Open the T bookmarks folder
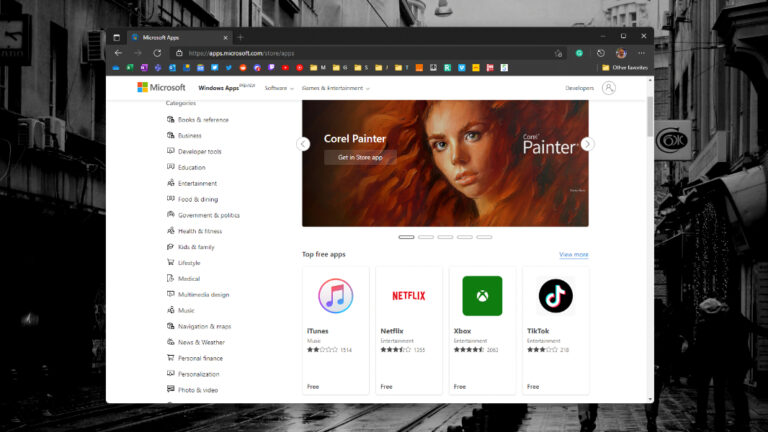The image size is (768, 432). (402, 68)
